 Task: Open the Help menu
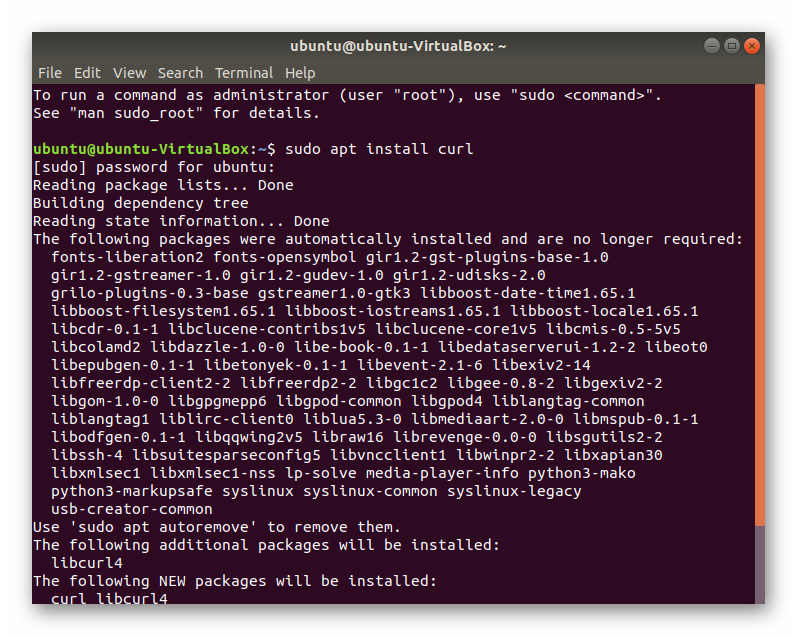click(300, 73)
